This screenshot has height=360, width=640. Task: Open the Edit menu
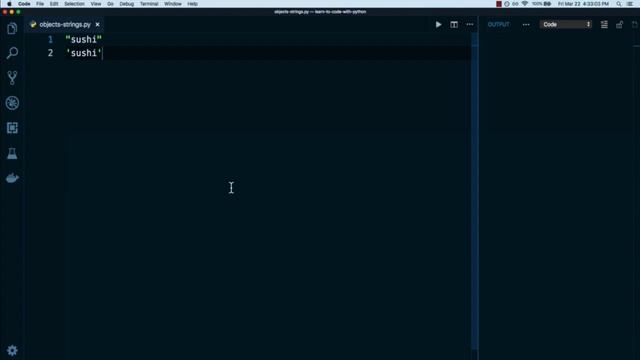pyautogui.click(x=54, y=4)
